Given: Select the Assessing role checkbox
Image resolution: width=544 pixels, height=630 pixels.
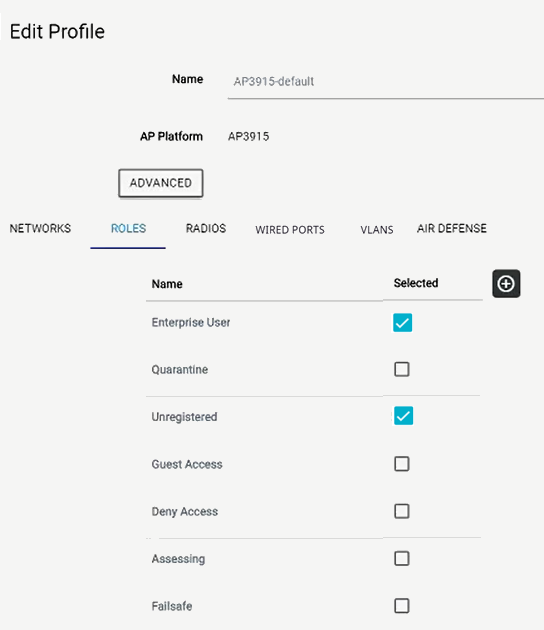Looking at the screenshot, I should (402, 558).
